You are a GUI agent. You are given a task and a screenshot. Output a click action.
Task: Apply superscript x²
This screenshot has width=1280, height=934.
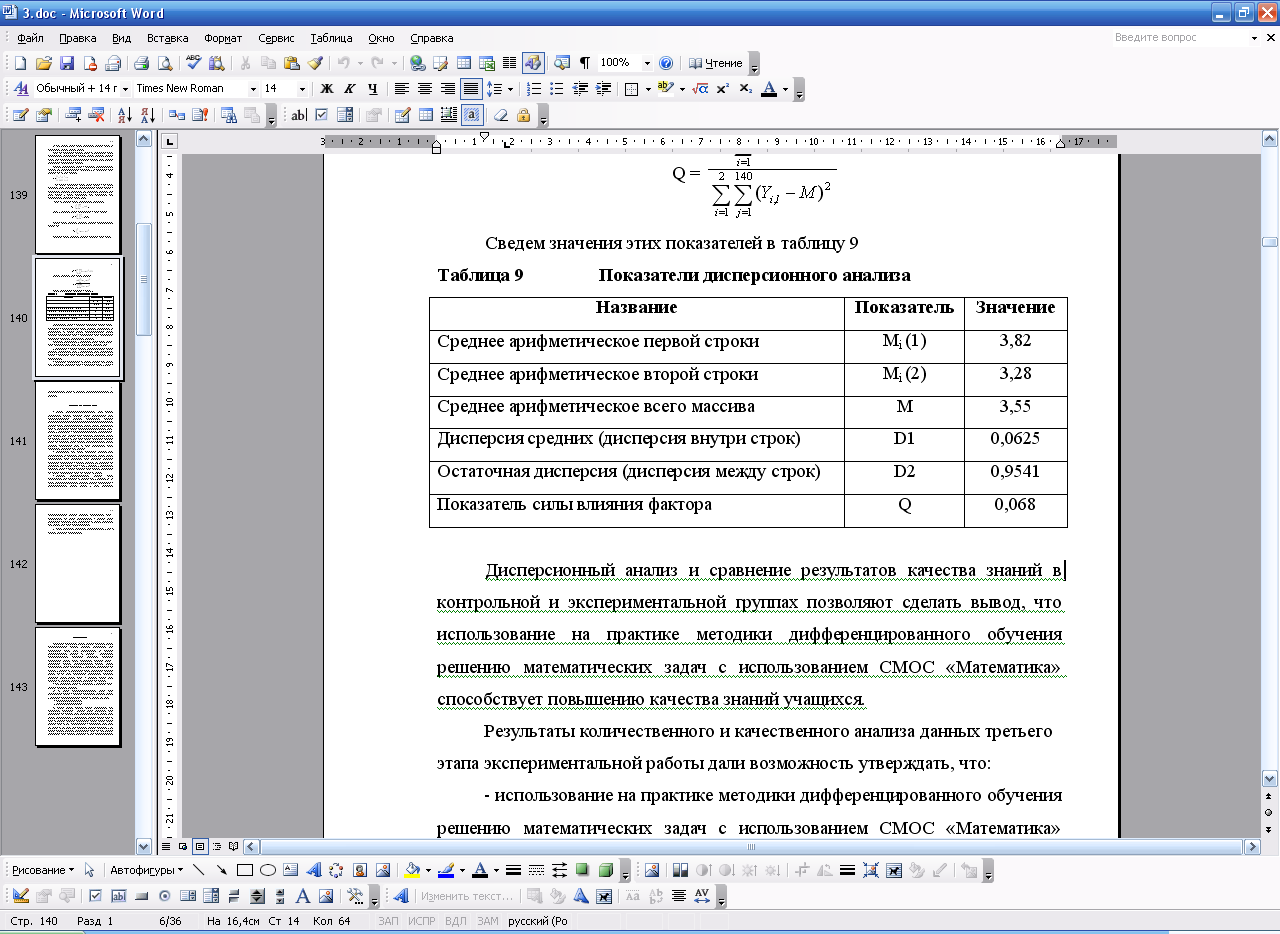click(x=722, y=88)
